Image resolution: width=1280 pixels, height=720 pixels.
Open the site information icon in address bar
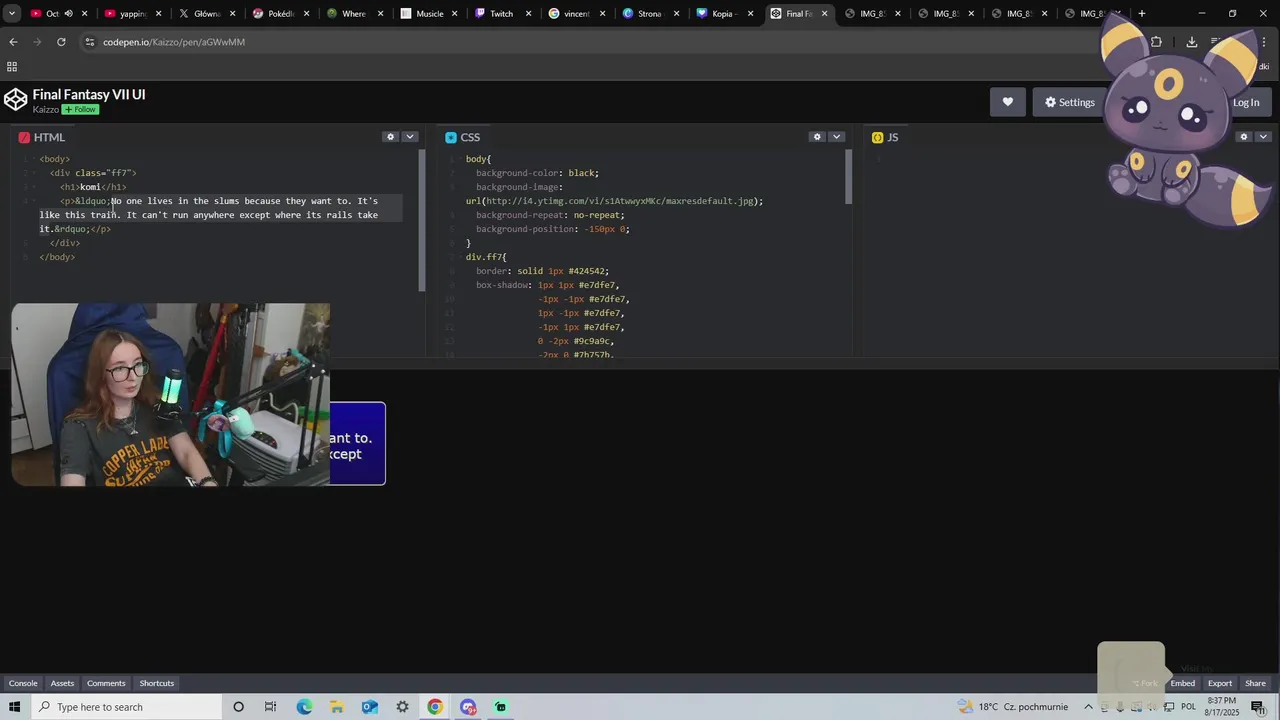89,42
